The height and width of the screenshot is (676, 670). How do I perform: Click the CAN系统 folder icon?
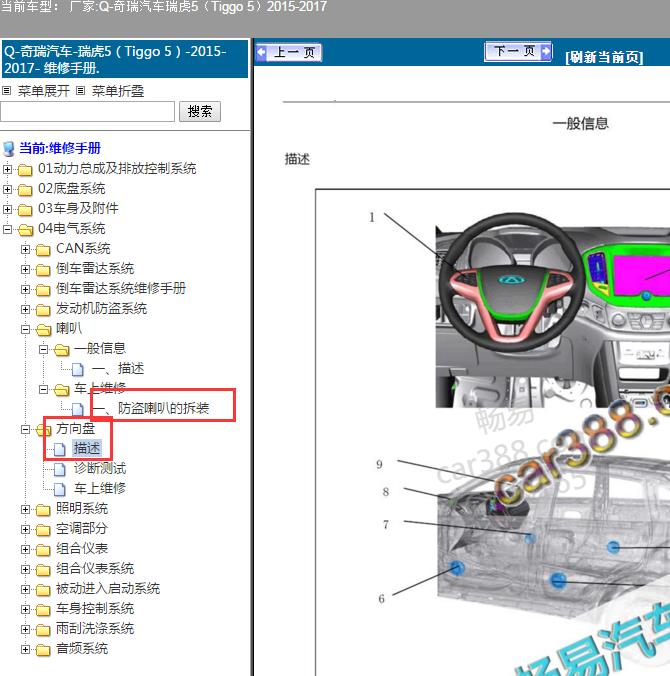tap(43, 250)
